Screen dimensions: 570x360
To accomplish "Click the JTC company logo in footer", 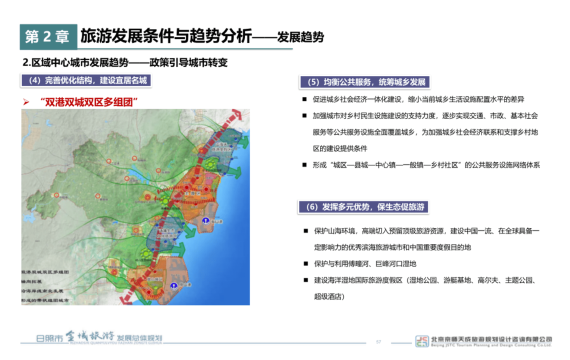I will 422,341.
